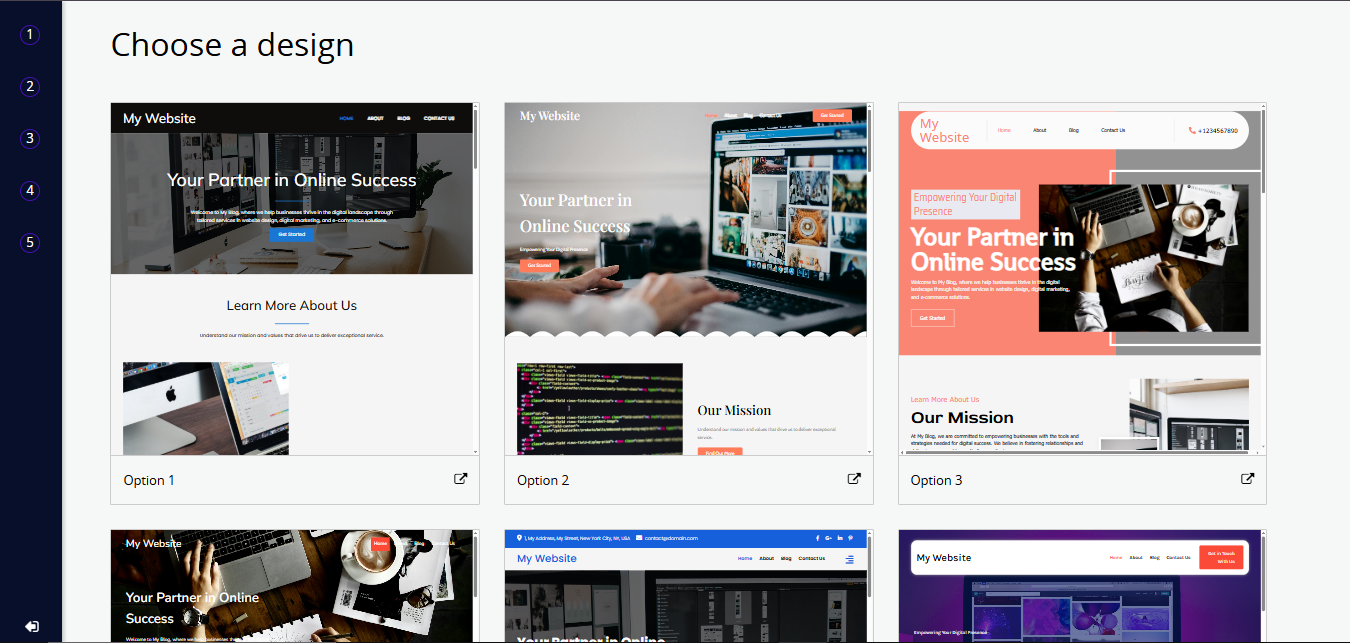Select step 1 circle in the sidebar

tap(29, 34)
